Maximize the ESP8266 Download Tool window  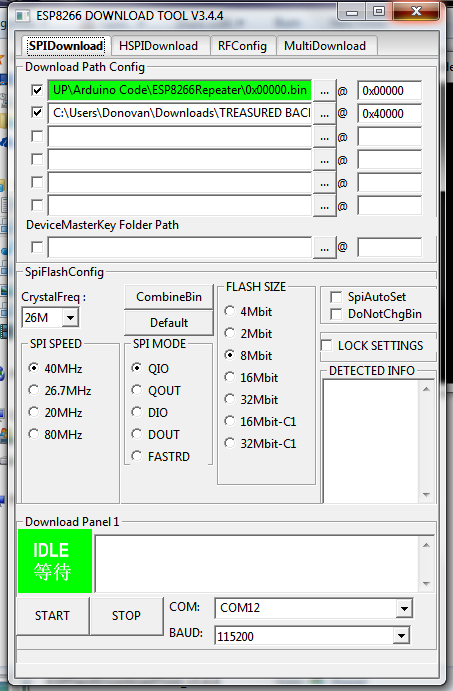pos(379,11)
